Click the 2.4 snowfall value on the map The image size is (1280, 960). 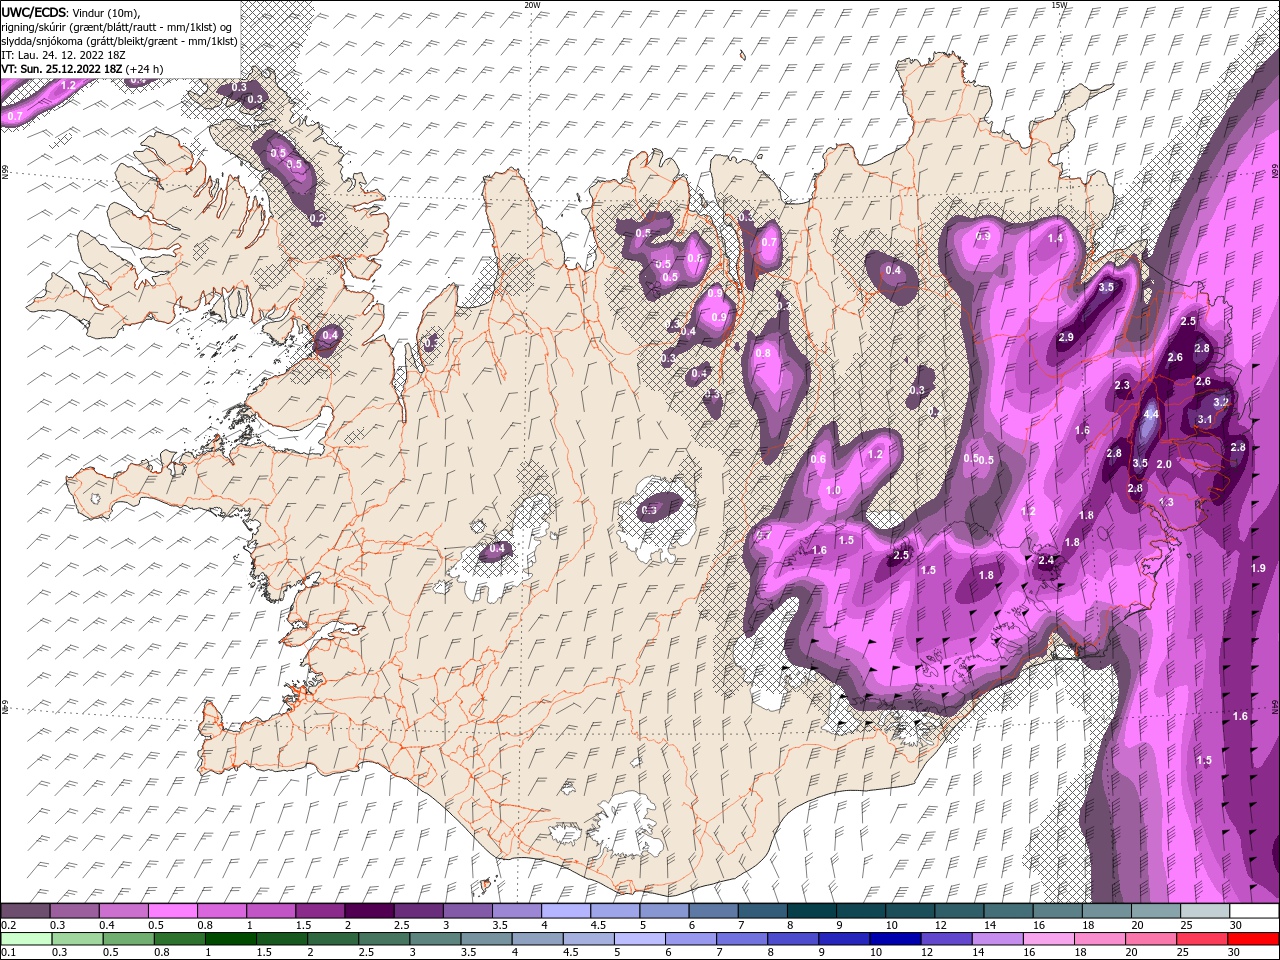click(1046, 560)
